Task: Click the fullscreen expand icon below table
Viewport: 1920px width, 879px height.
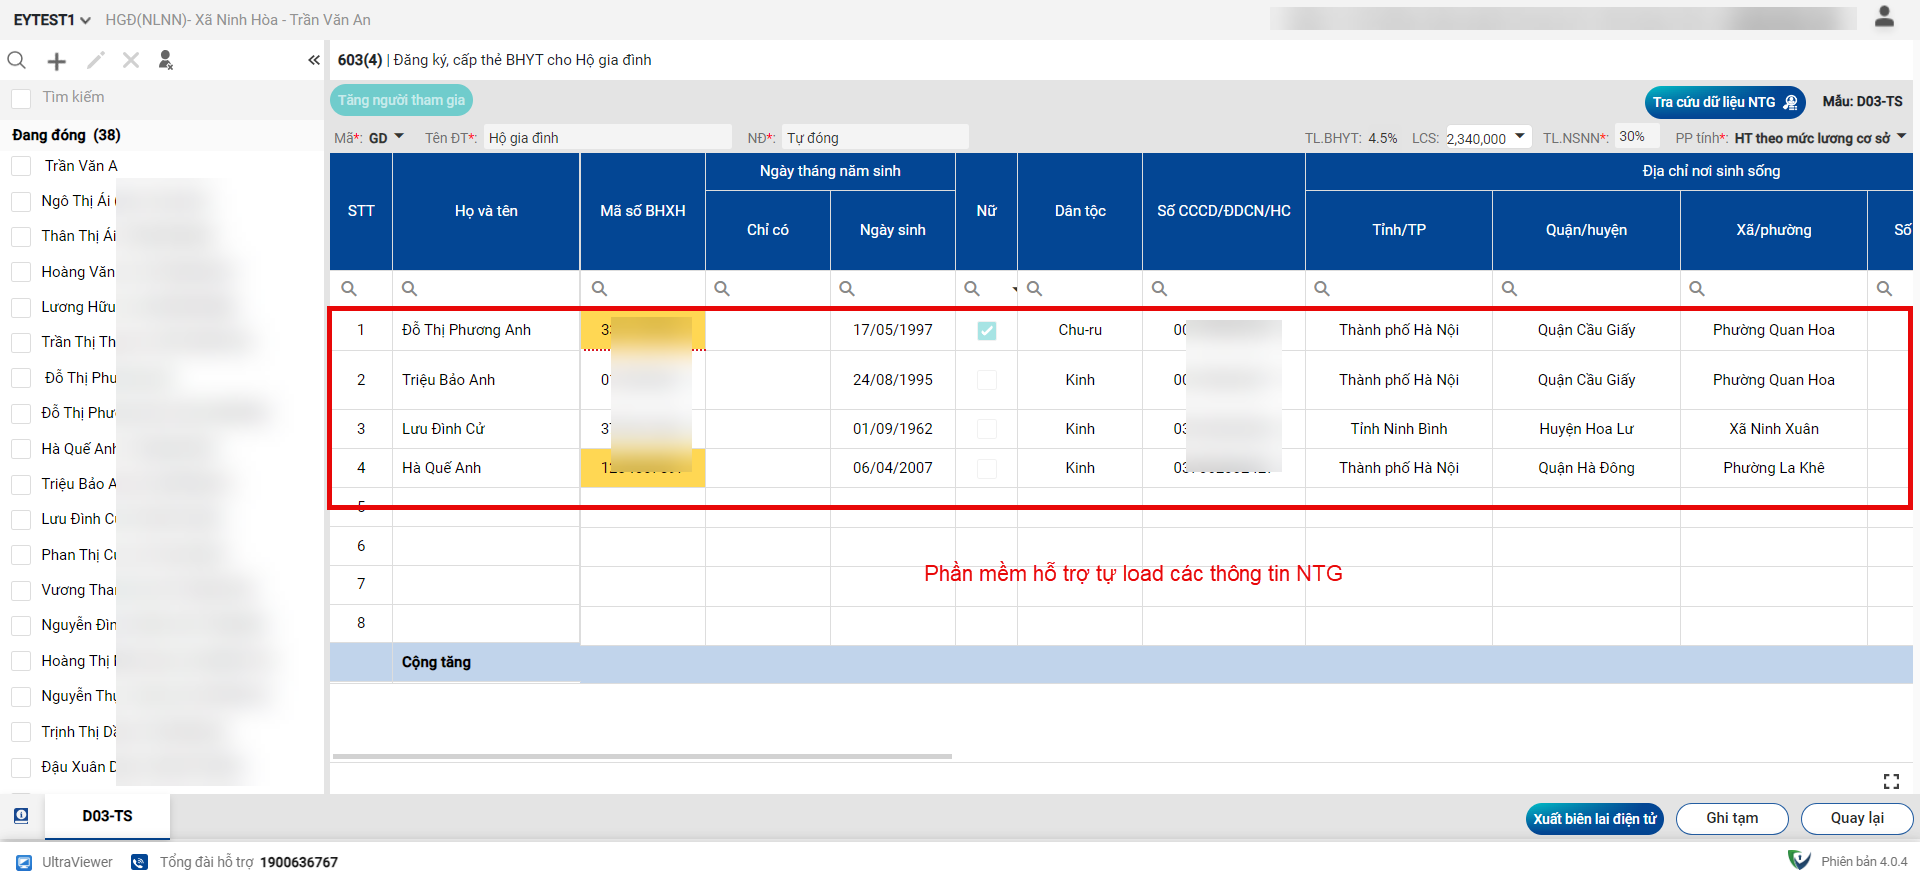Action: pyautogui.click(x=1891, y=781)
